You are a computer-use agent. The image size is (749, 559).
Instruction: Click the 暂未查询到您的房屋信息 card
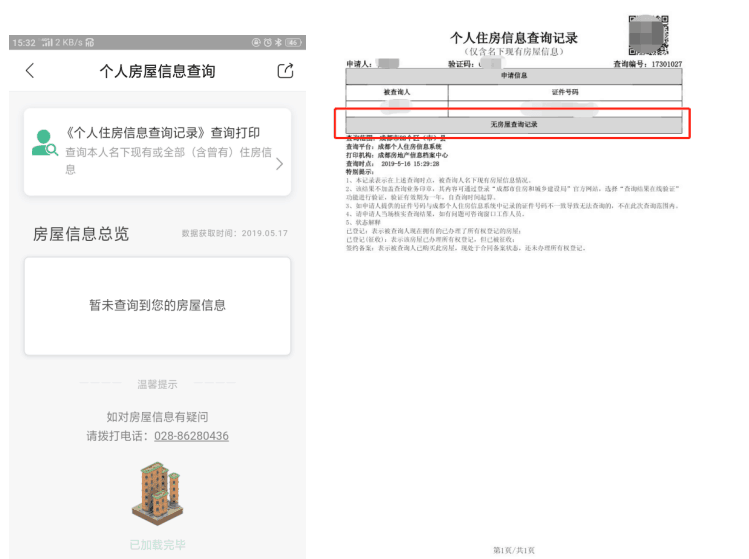point(157,305)
